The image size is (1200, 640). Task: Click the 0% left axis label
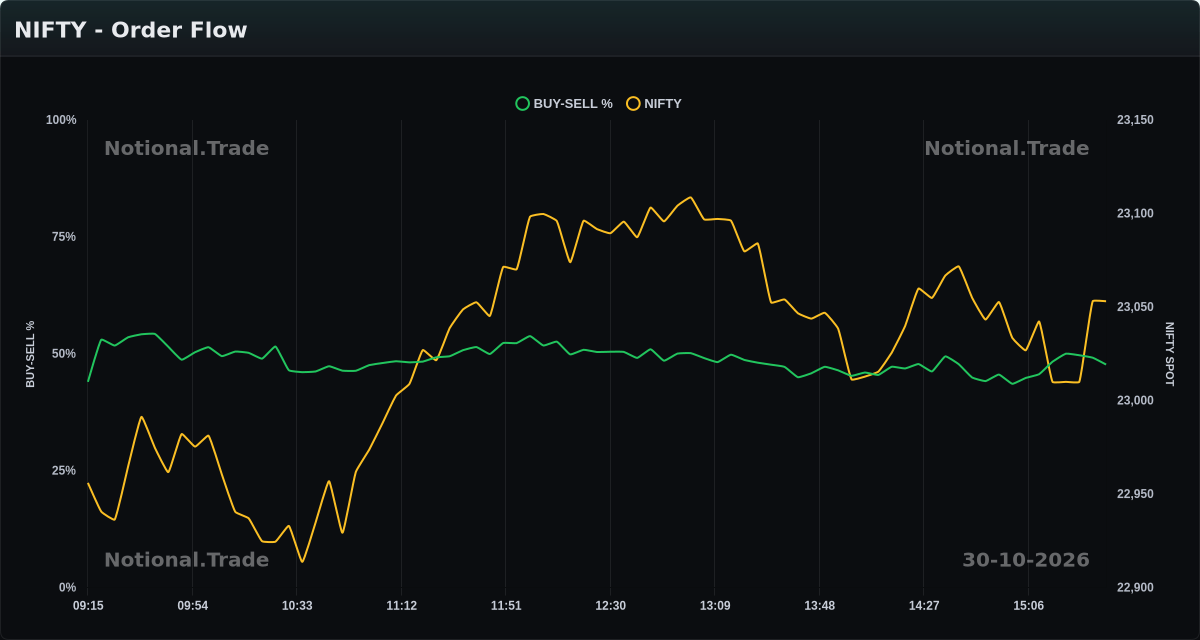tap(67, 588)
